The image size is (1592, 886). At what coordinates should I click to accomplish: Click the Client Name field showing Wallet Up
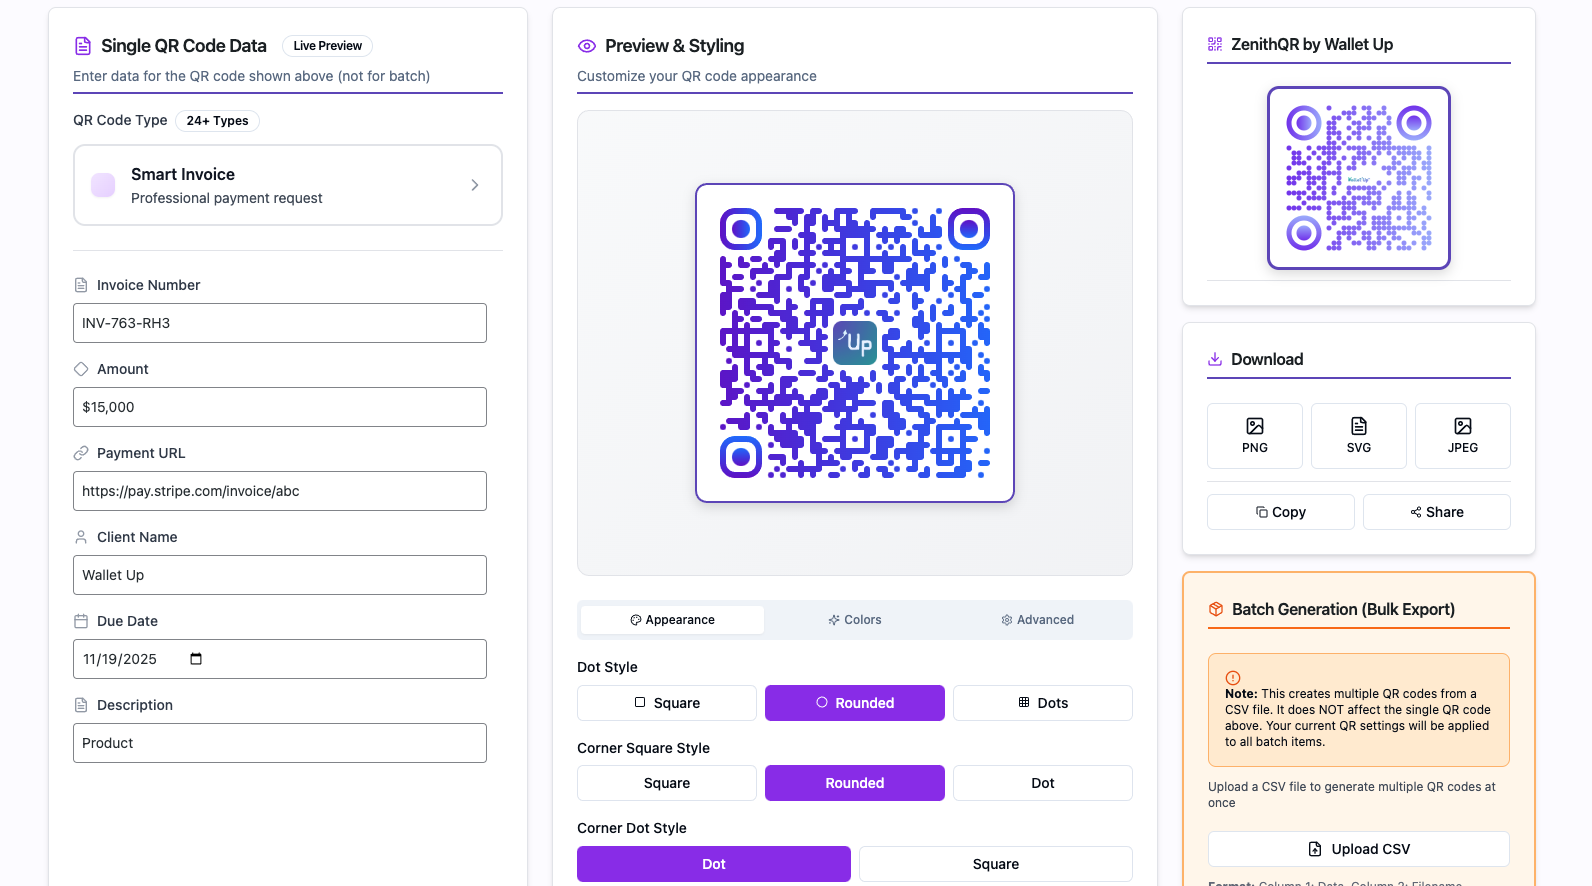pos(280,575)
